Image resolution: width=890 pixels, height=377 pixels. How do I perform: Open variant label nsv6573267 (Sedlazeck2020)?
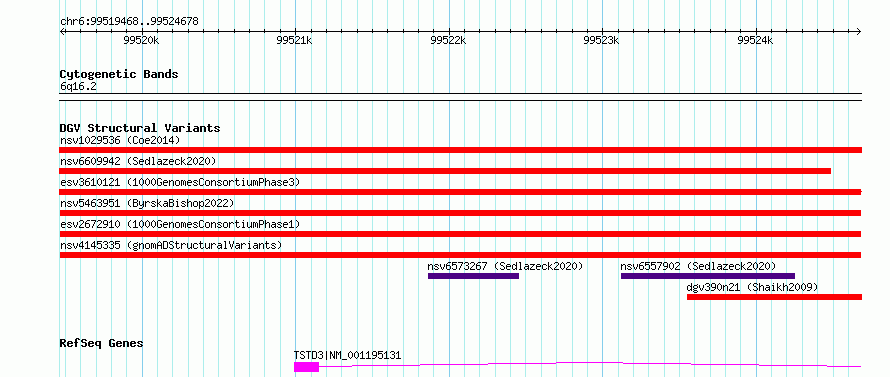pyautogui.click(x=505, y=266)
